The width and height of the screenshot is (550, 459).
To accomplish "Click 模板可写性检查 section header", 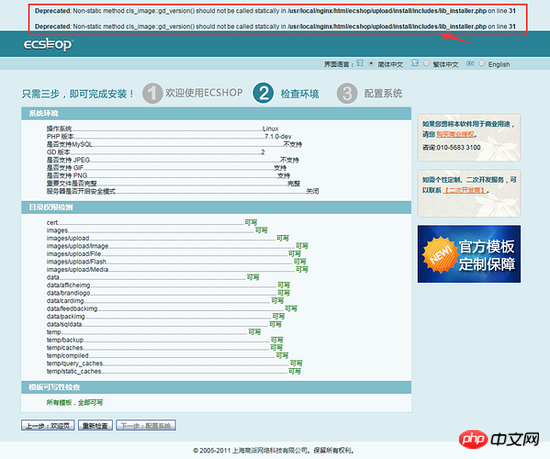I will 216,387.
